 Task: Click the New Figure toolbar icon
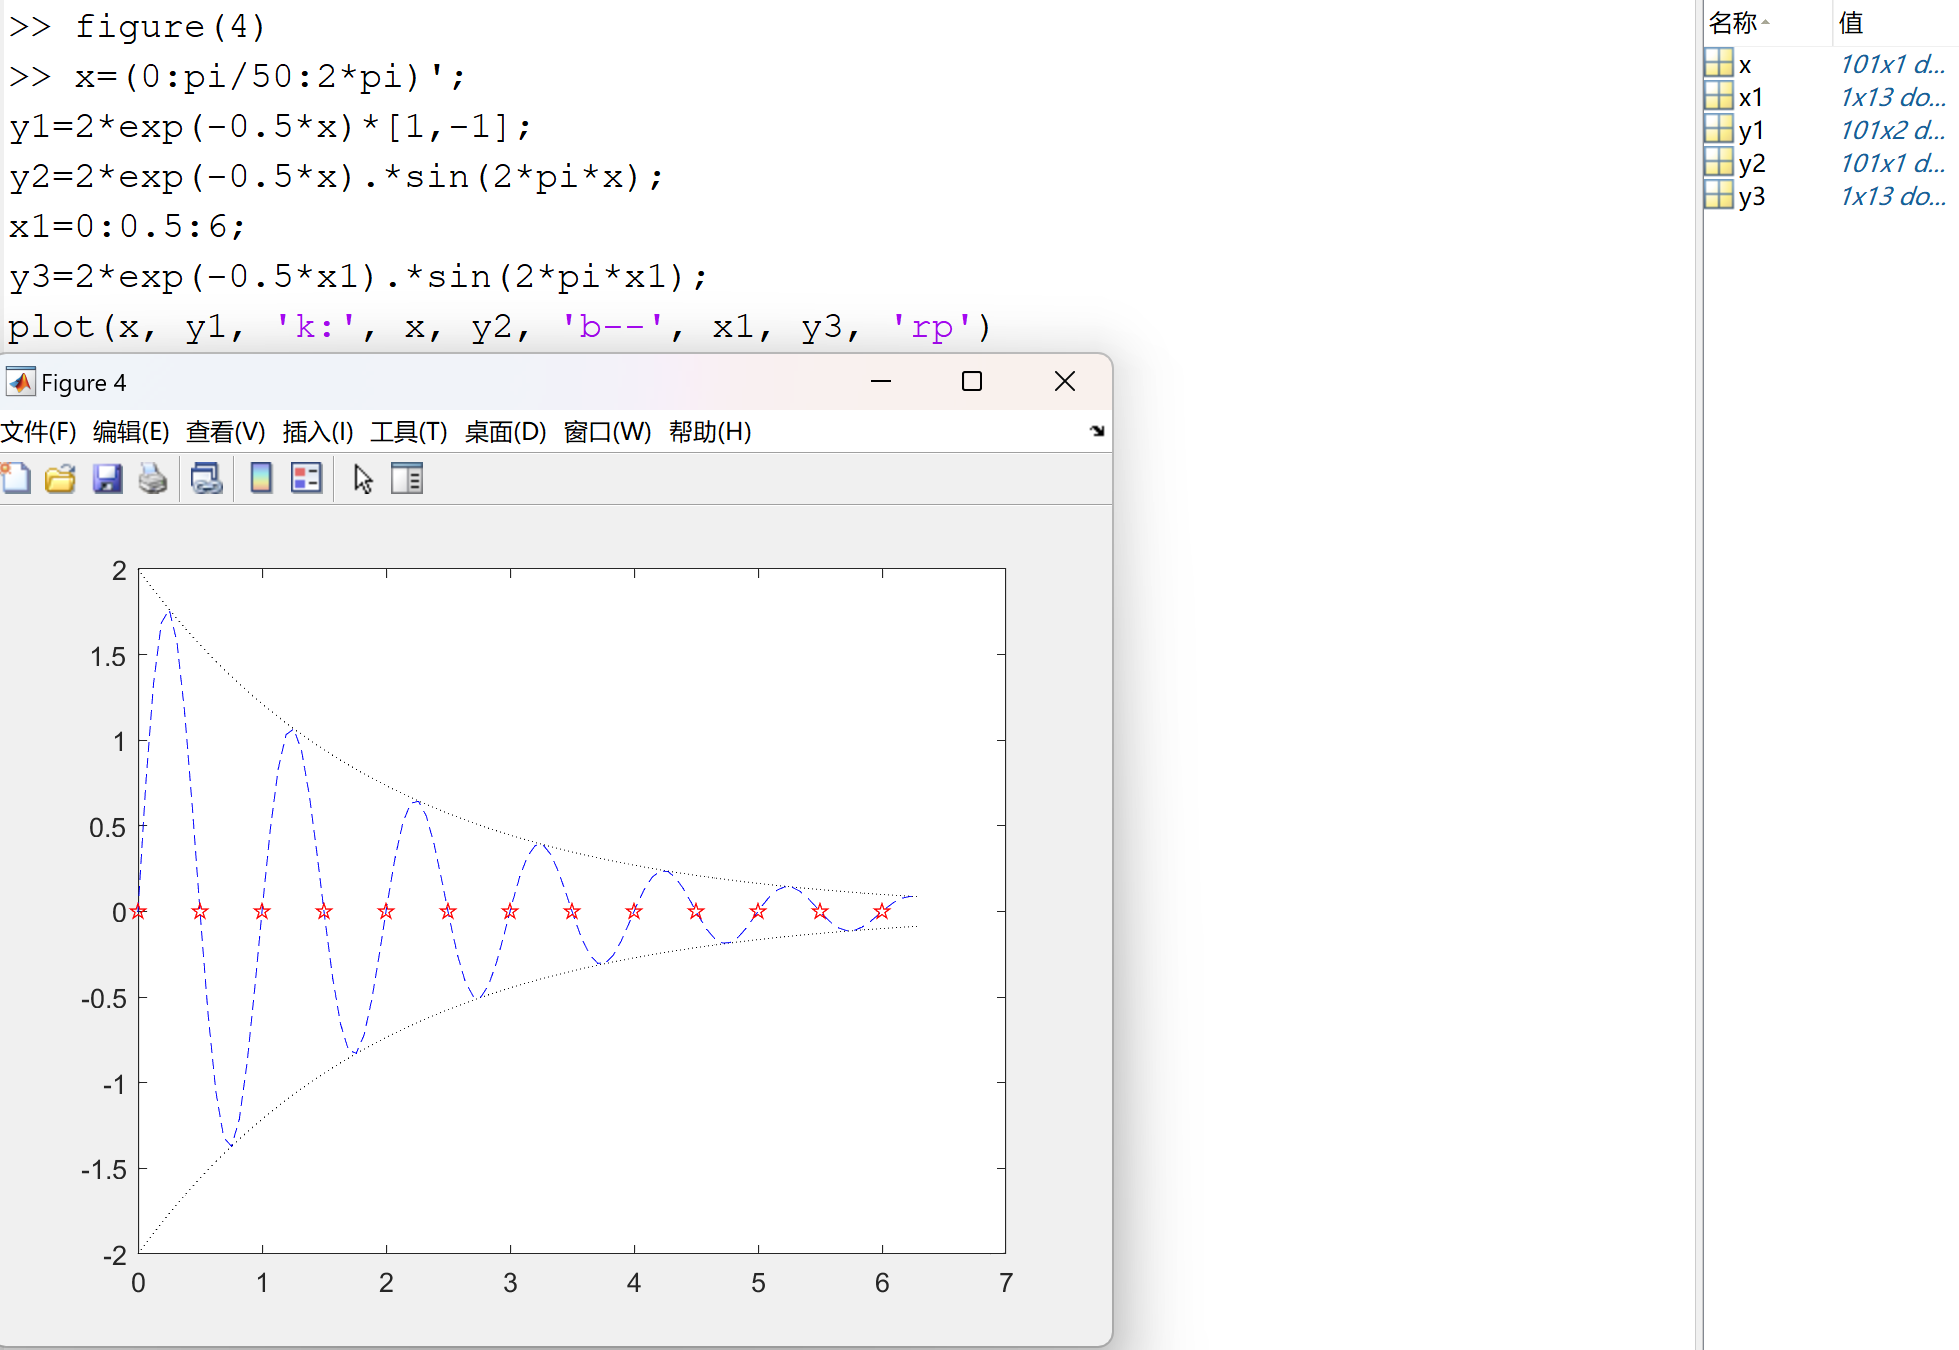(16, 479)
